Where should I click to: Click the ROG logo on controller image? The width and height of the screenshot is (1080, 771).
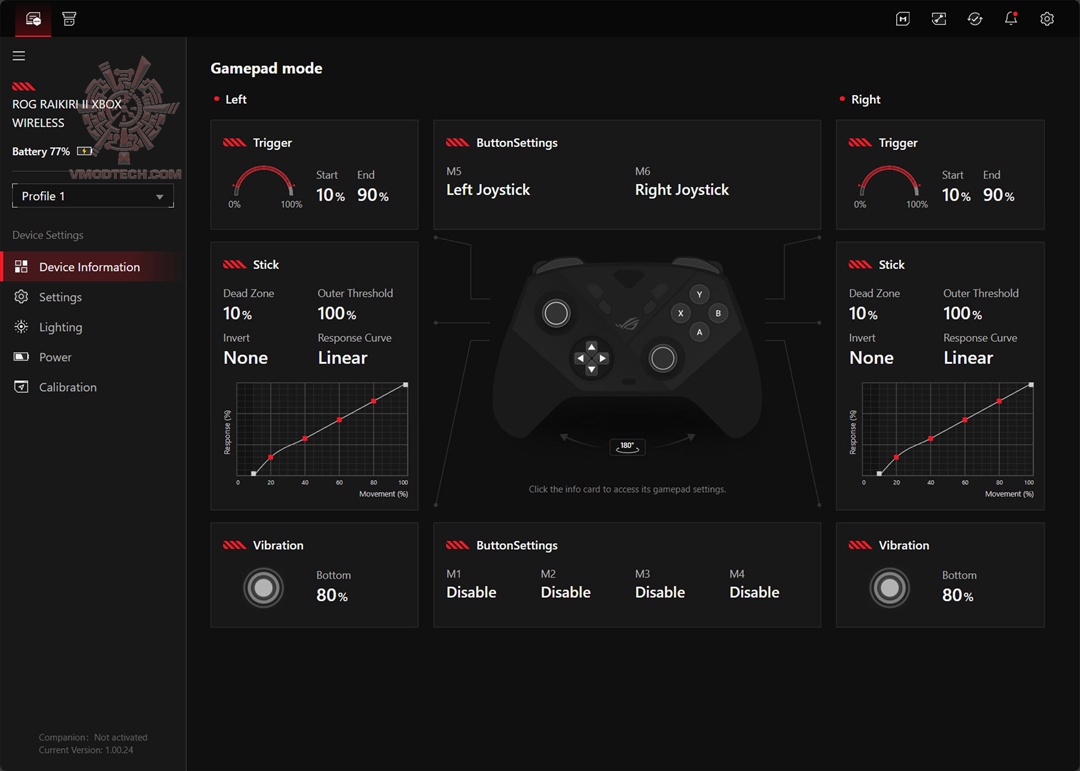(627, 324)
